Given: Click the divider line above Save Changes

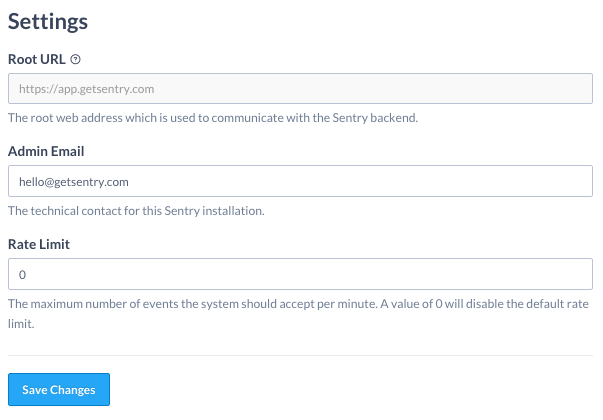Looking at the screenshot, I should coord(300,355).
